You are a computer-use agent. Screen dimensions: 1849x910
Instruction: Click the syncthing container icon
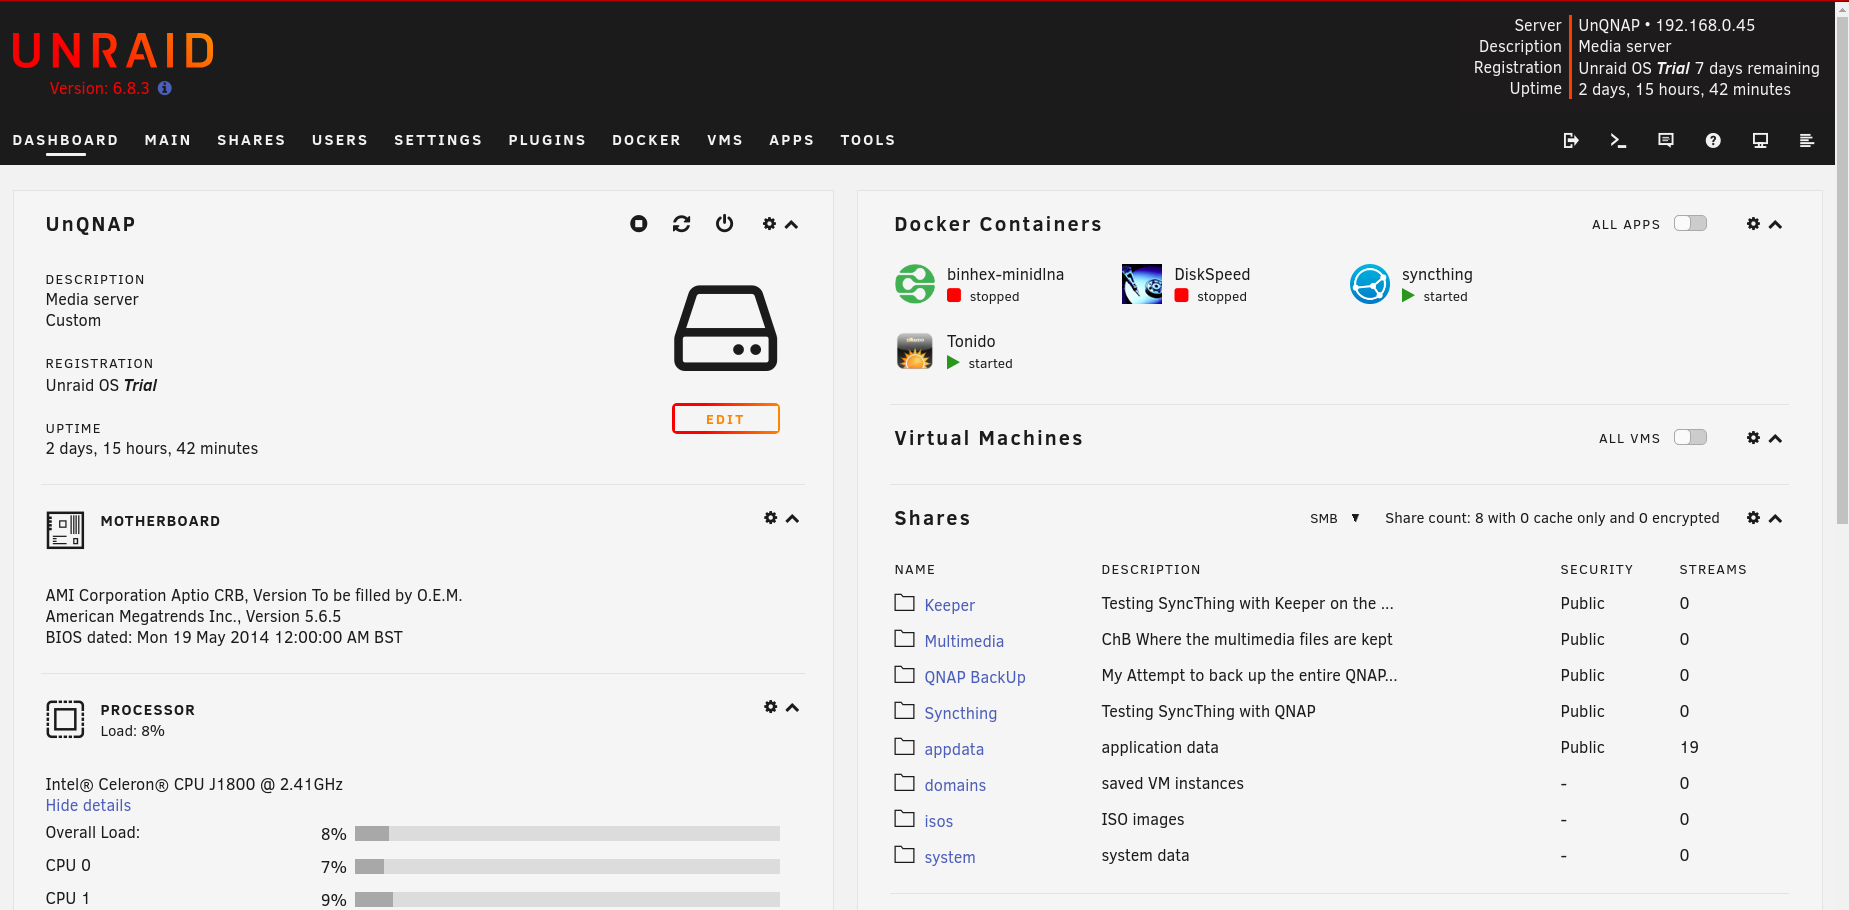coord(1370,284)
